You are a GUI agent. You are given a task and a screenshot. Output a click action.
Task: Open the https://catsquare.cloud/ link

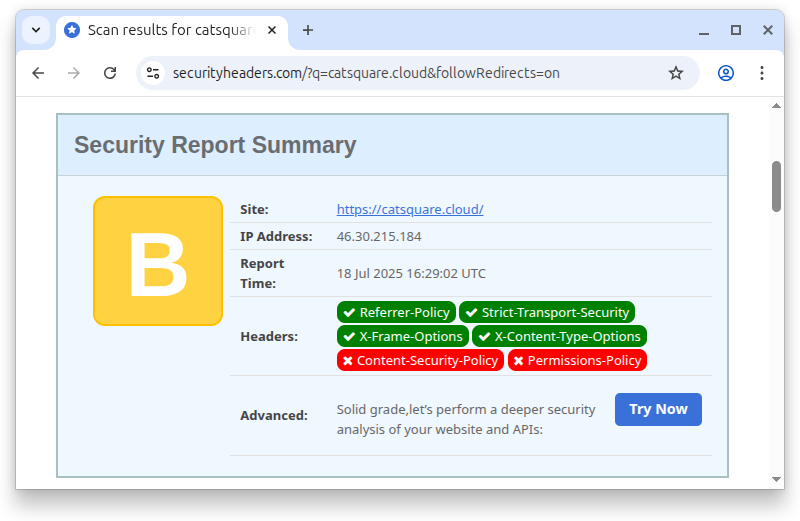point(410,209)
